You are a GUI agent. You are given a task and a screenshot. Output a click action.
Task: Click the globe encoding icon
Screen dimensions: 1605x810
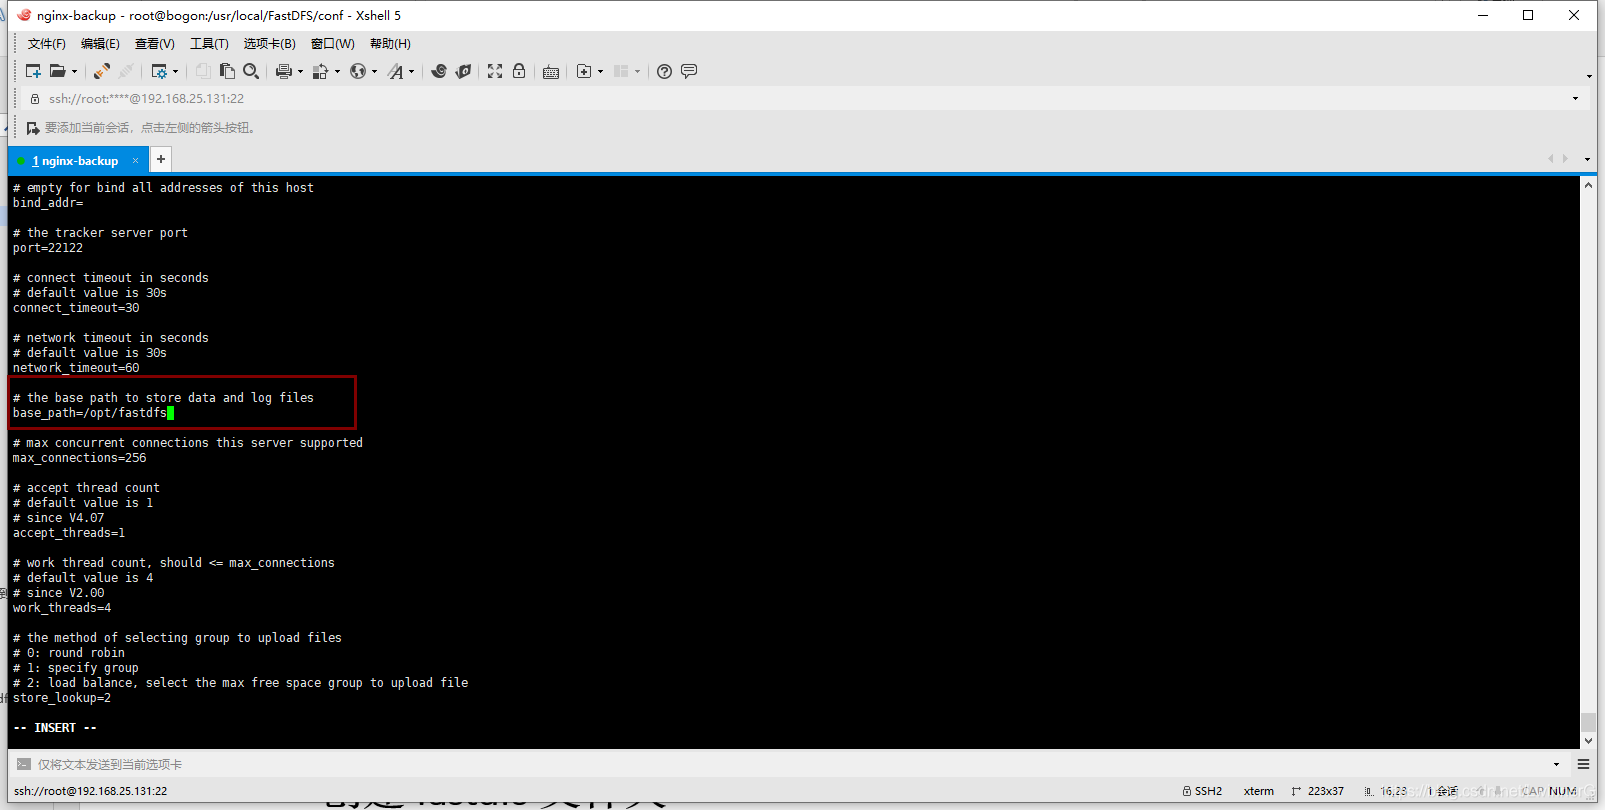pyautogui.click(x=358, y=71)
